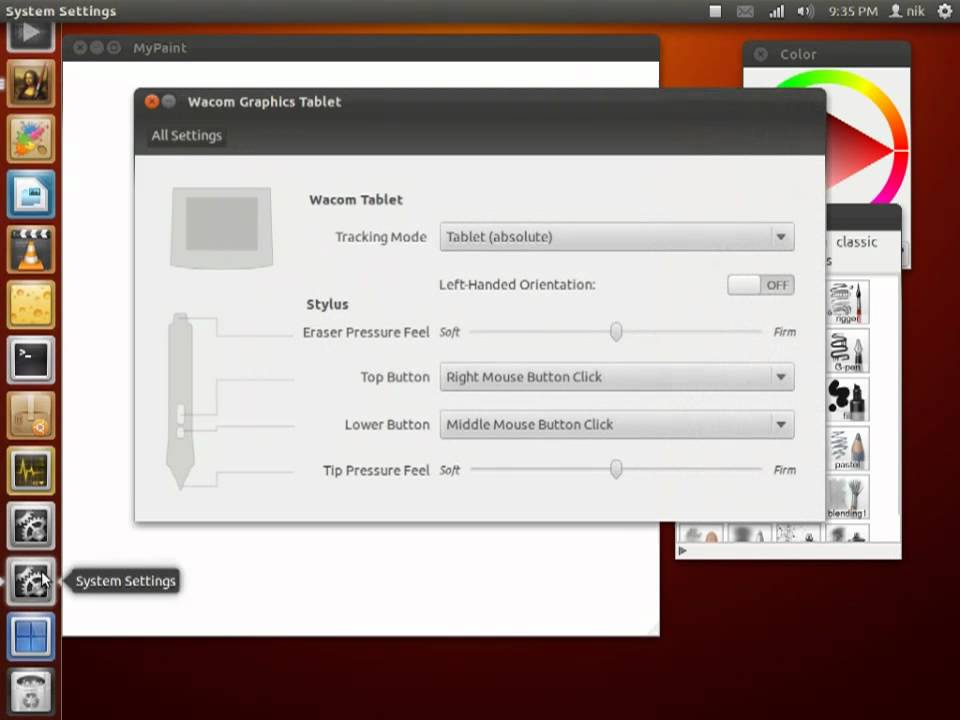Open the Top Button action dropdown
This screenshot has height=720, width=960.
(x=617, y=377)
